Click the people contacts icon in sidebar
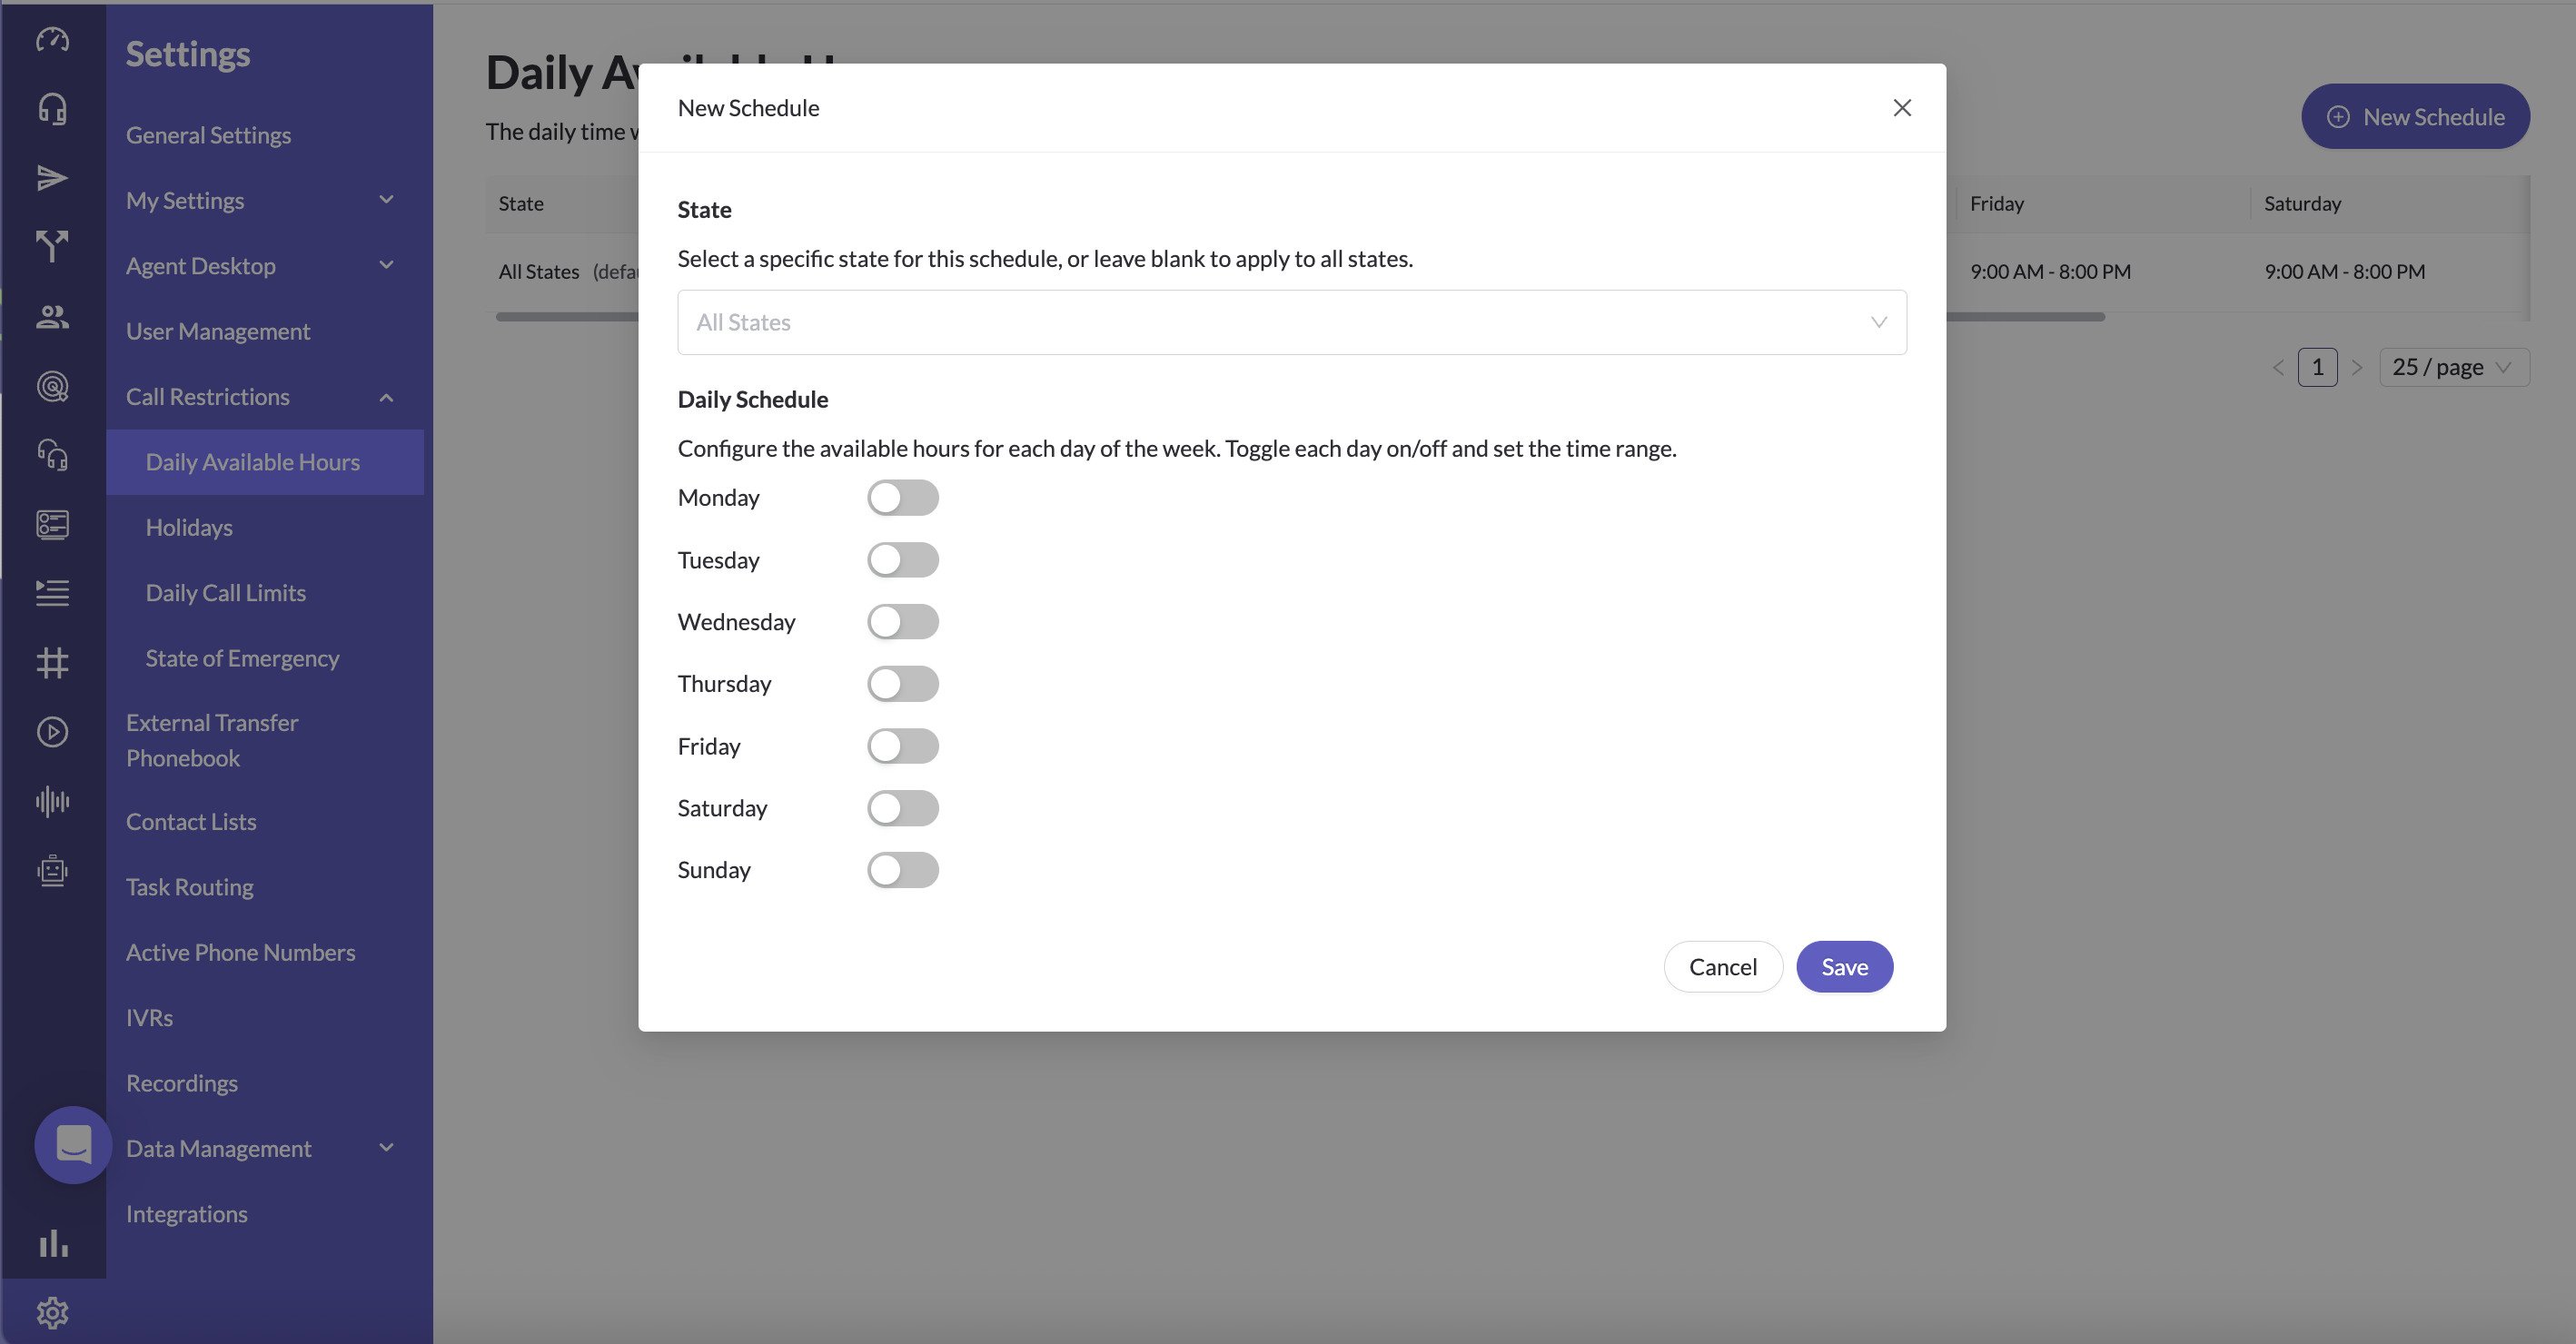2576x1344 pixels. click(52, 317)
